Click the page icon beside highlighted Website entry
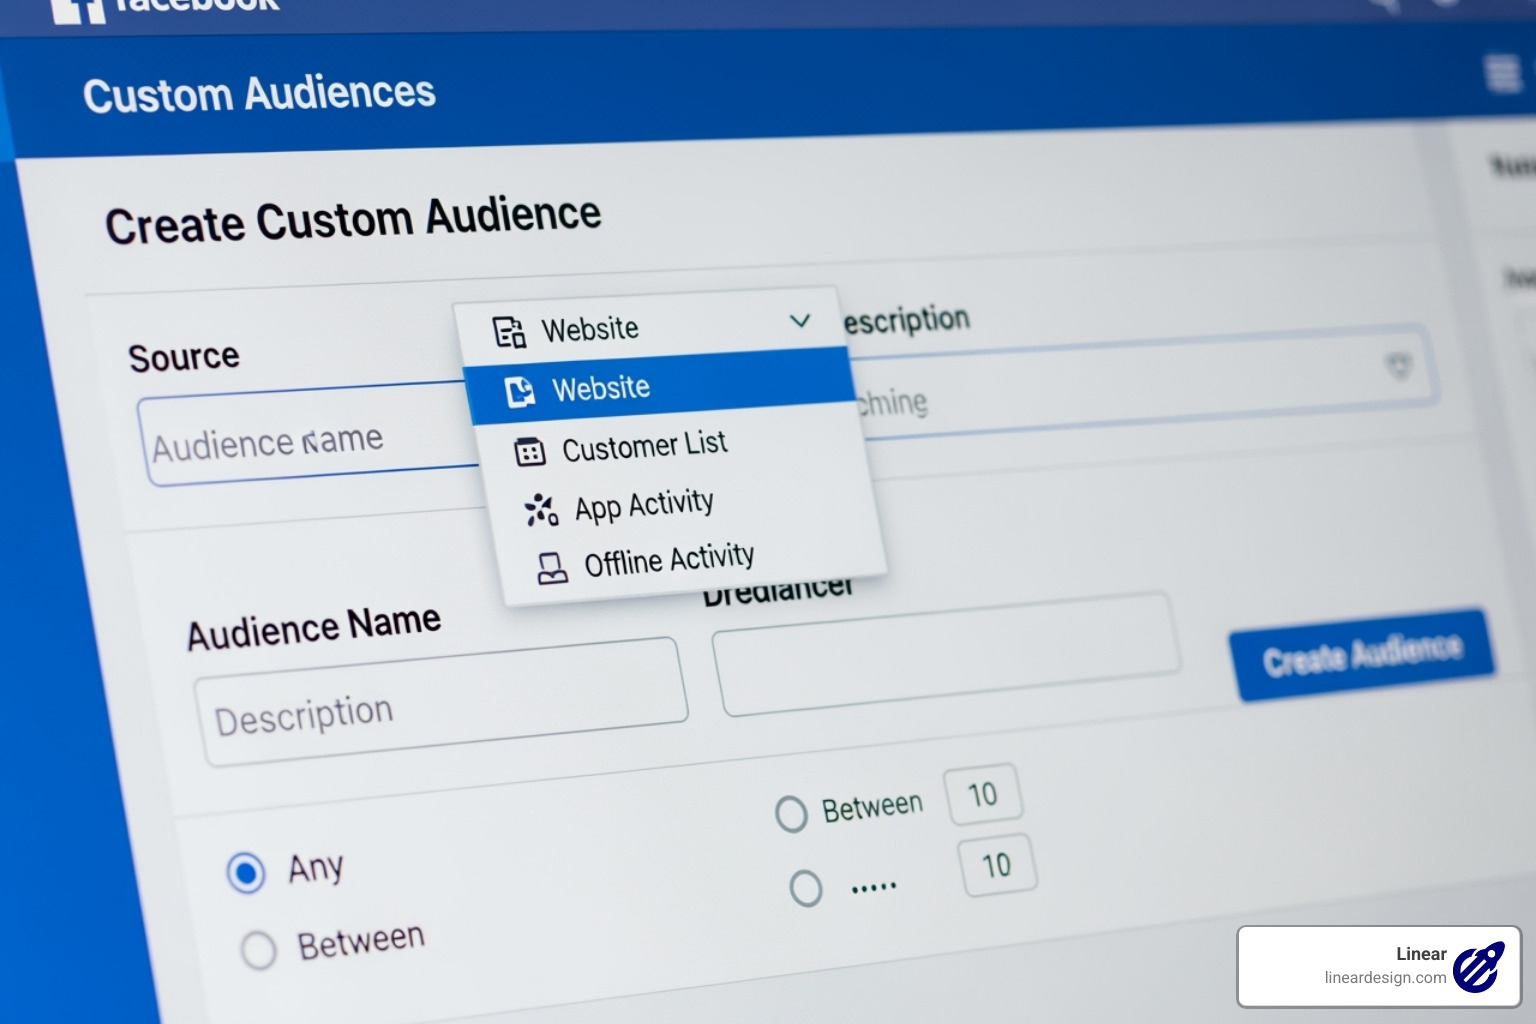Viewport: 1536px width, 1024px height. point(524,392)
